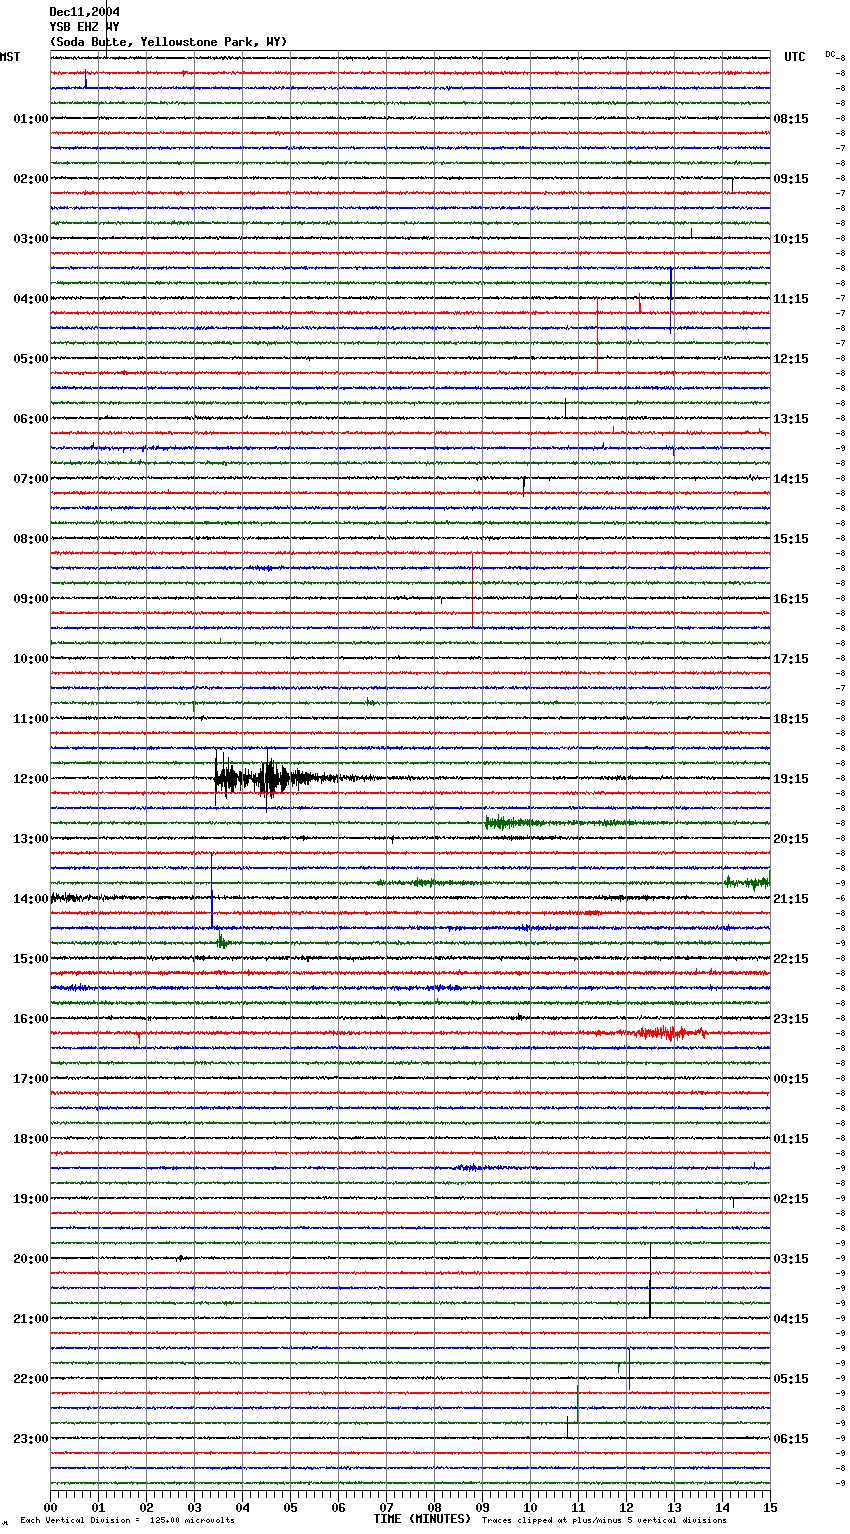
Task: Select the 03:00 MST time label
Action: [31, 239]
